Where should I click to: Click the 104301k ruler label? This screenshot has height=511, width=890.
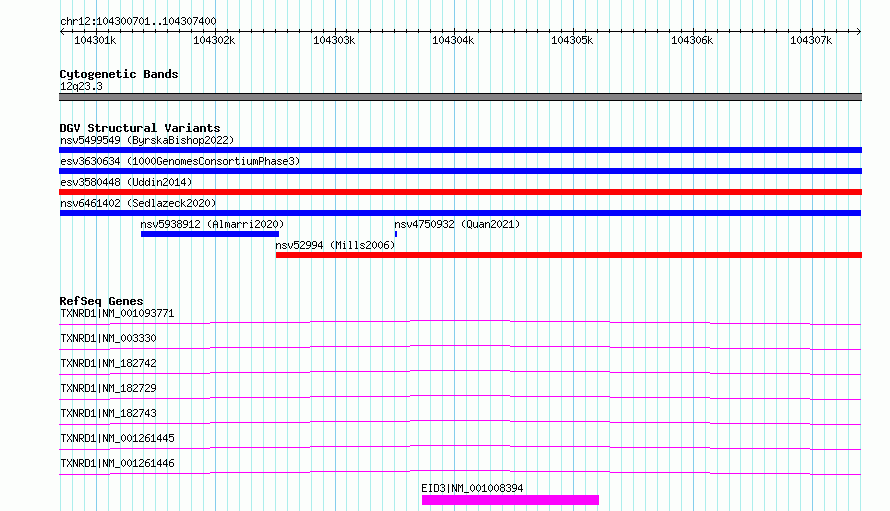tap(95, 40)
